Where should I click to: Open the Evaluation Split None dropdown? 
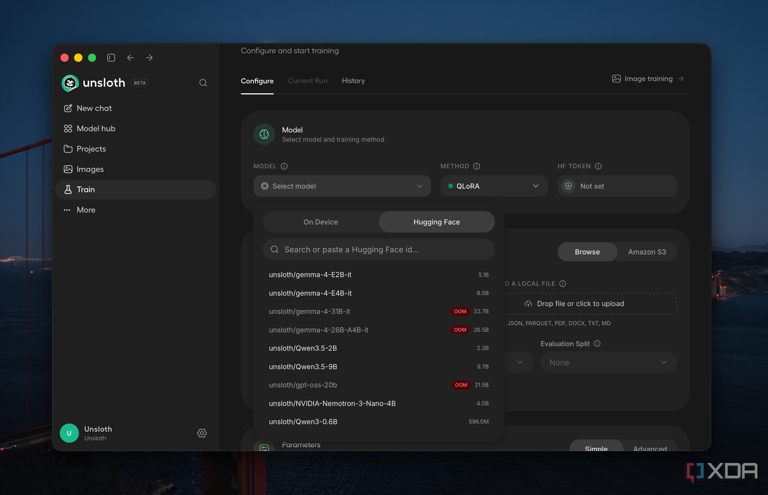tap(609, 363)
